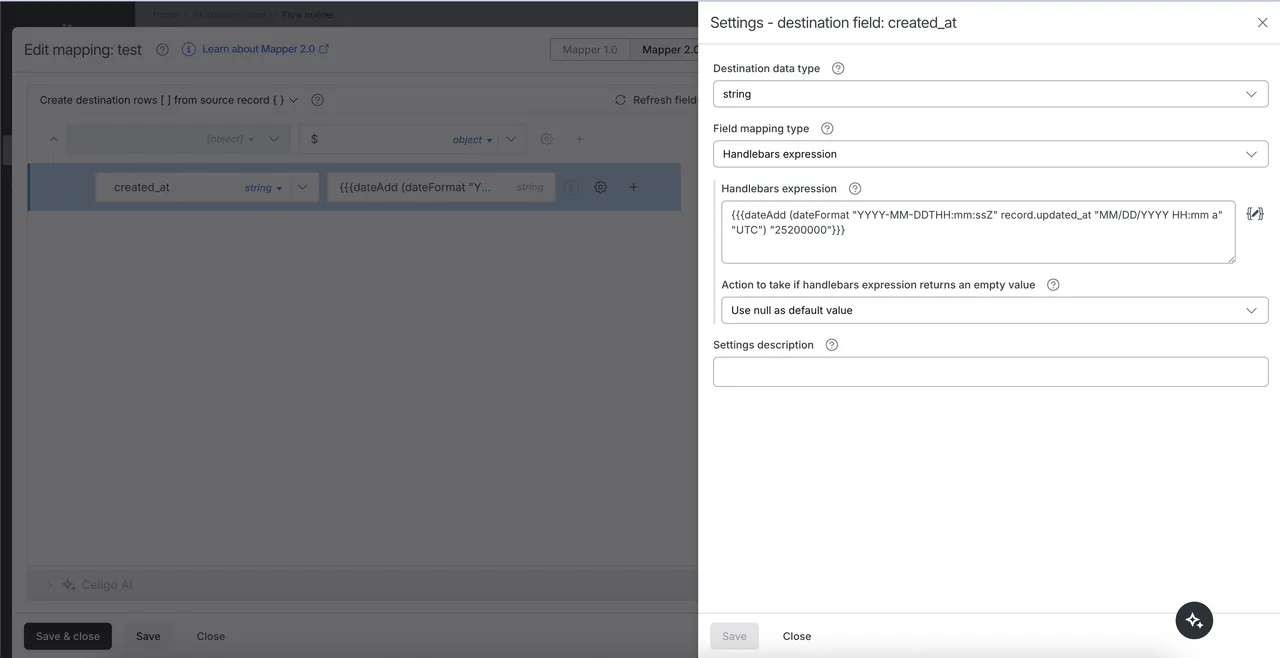Focus the Settings description input
Screen dimensions: 1280x658
[990, 372]
